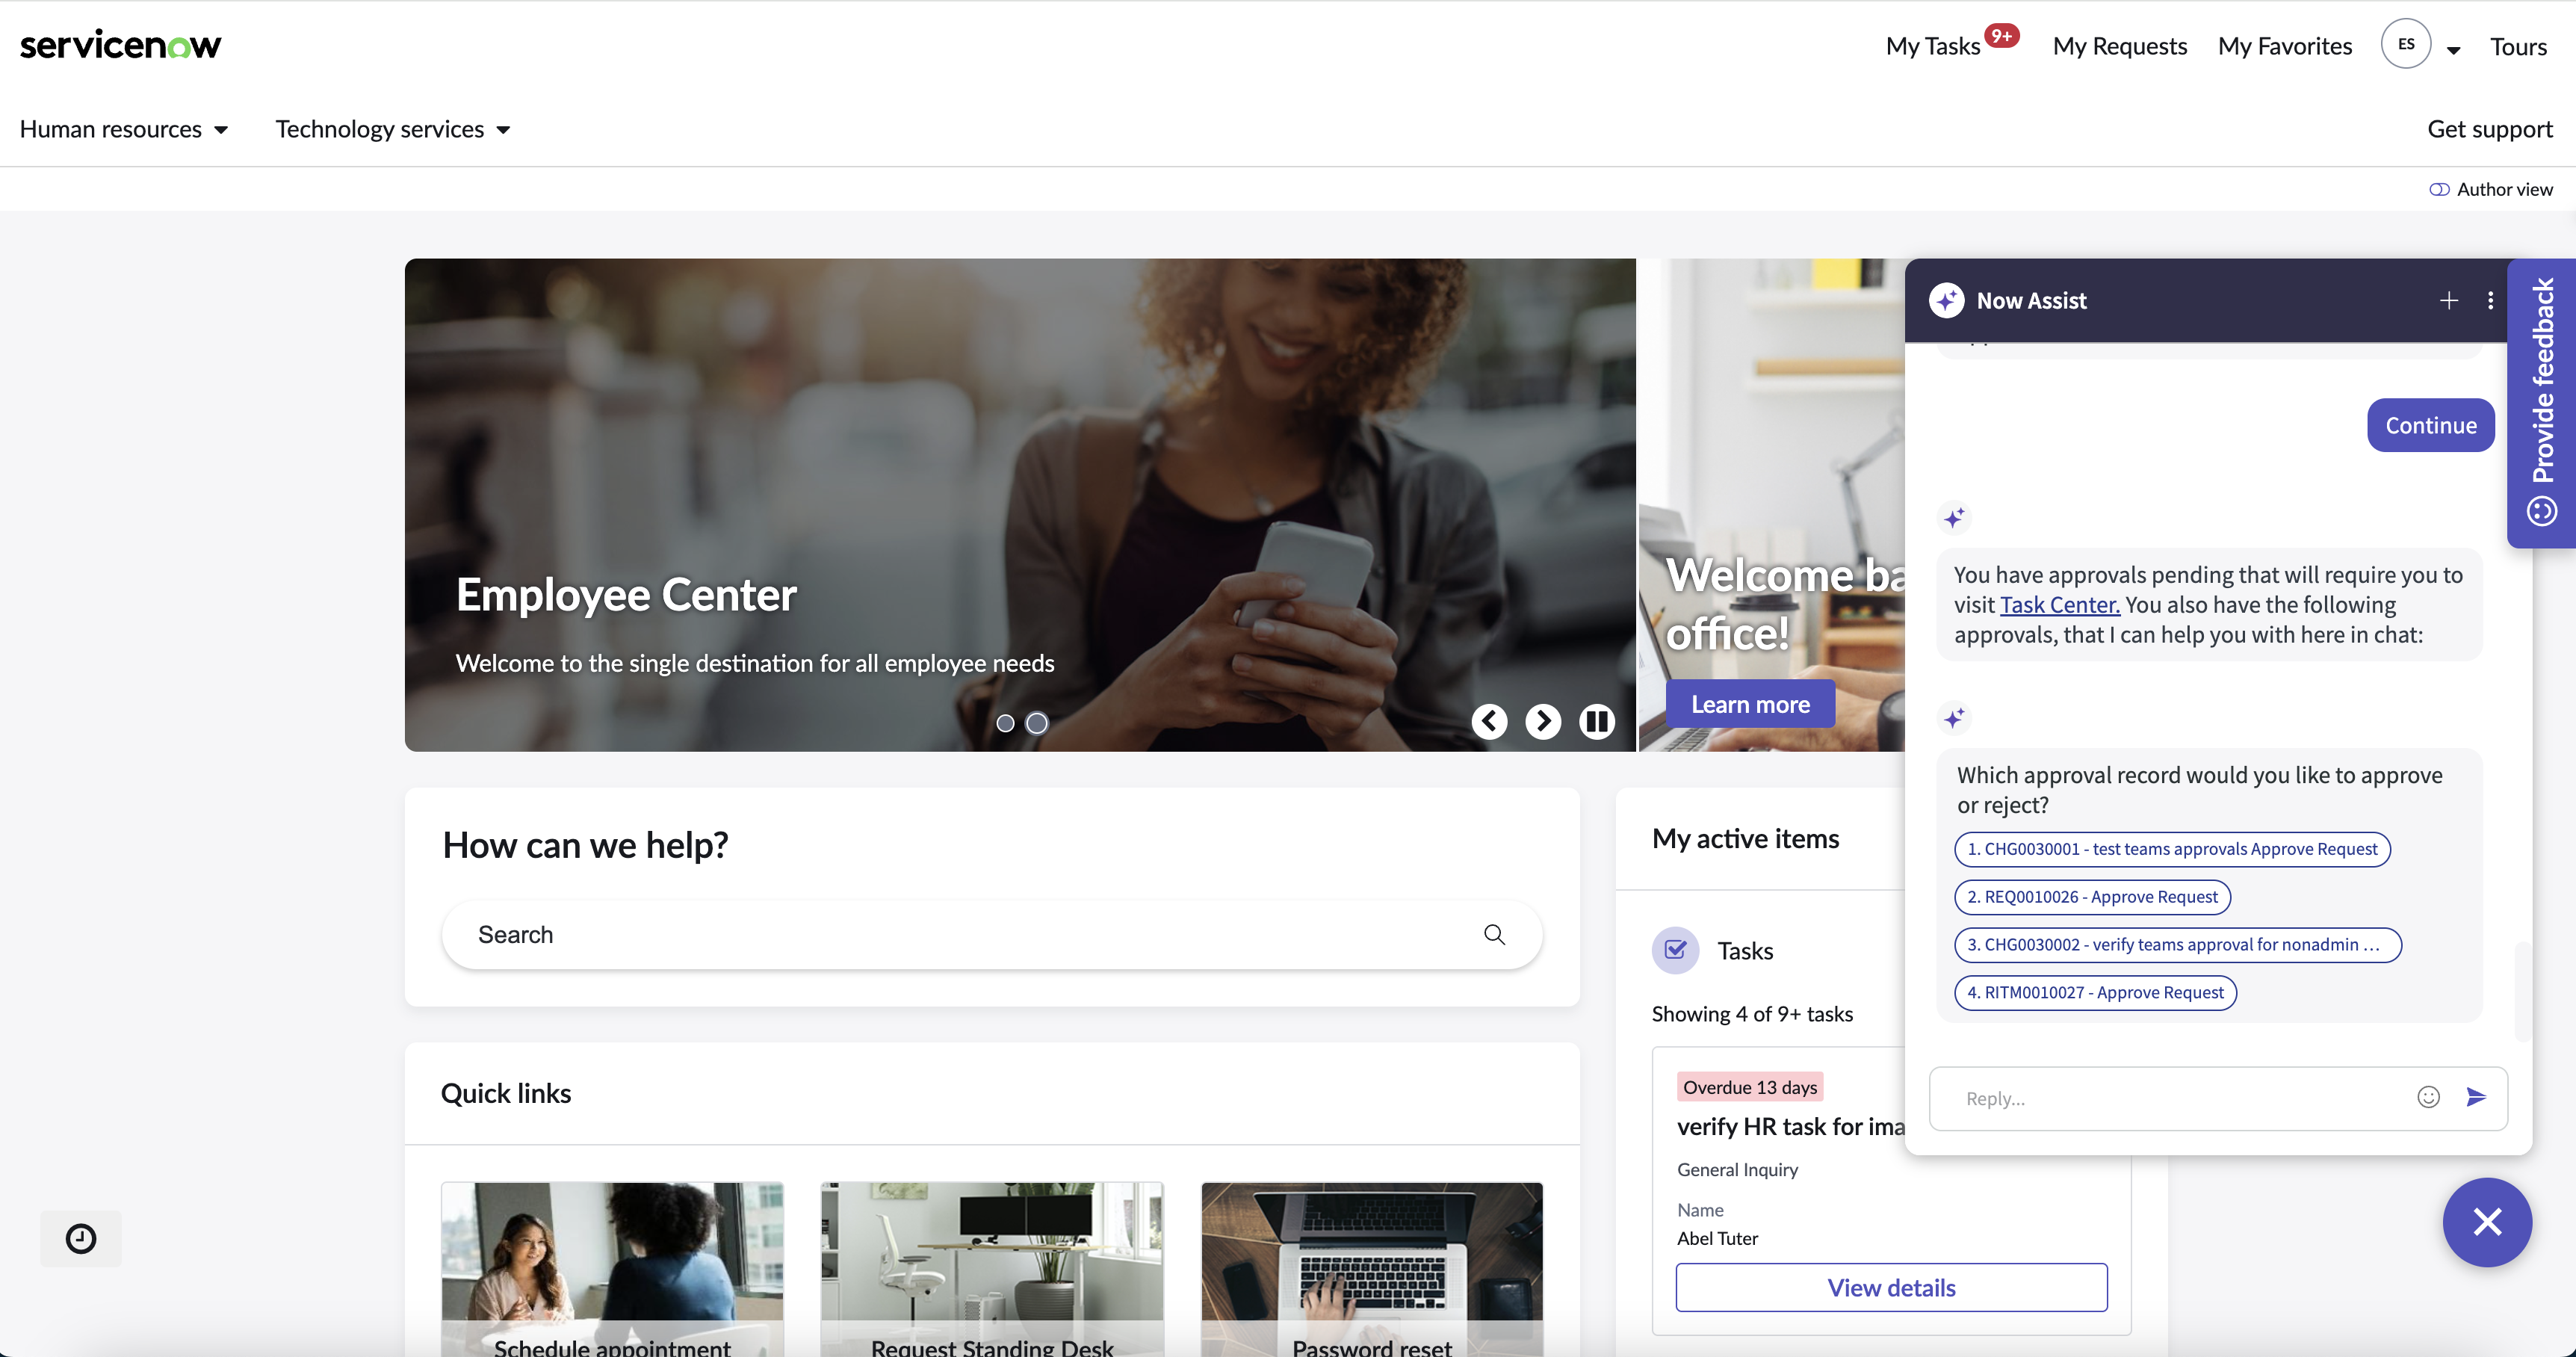Click the General Inquiry text
Viewport: 2576px width, 1357px height.
pos(1737,1169)
